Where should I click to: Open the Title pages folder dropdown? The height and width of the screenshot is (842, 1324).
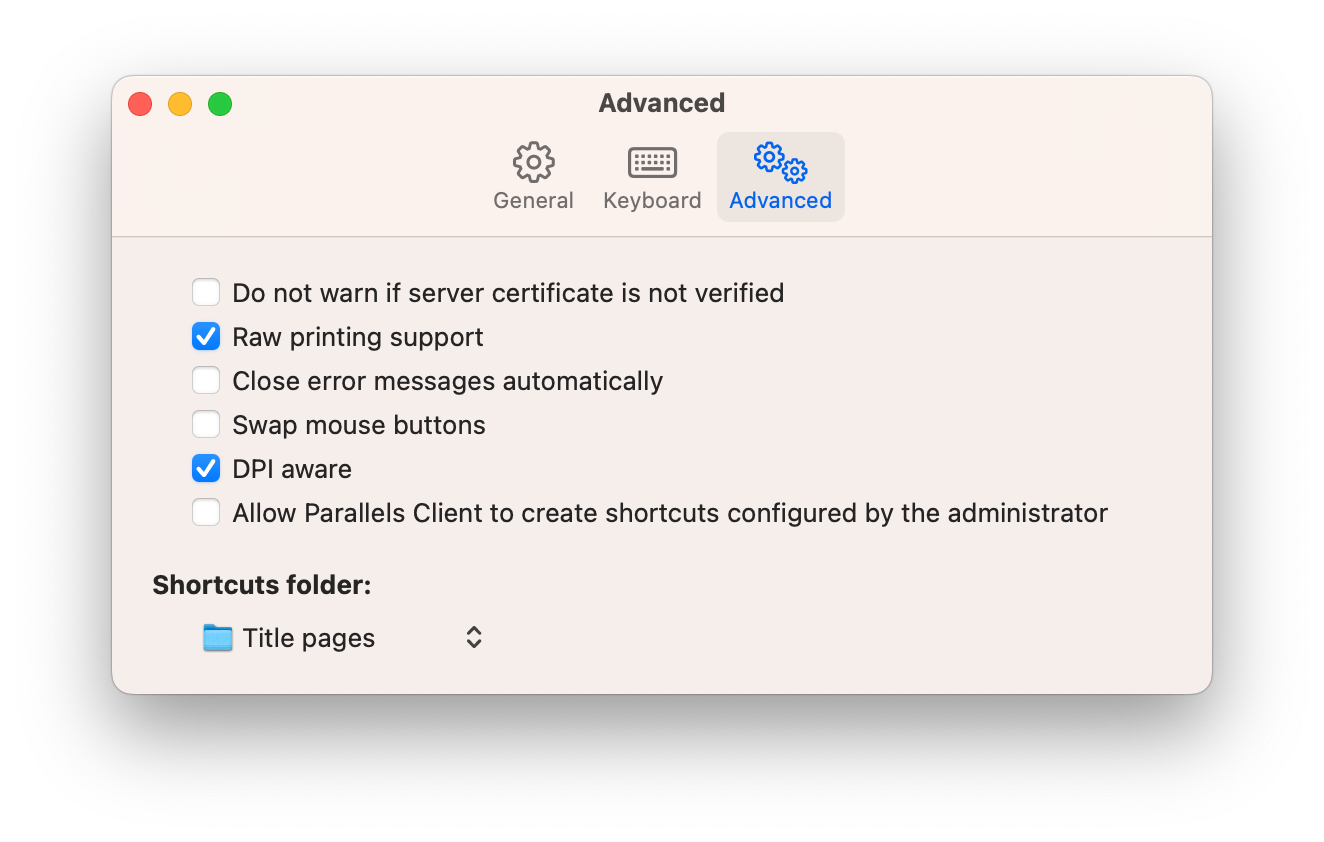pos(342,638)
